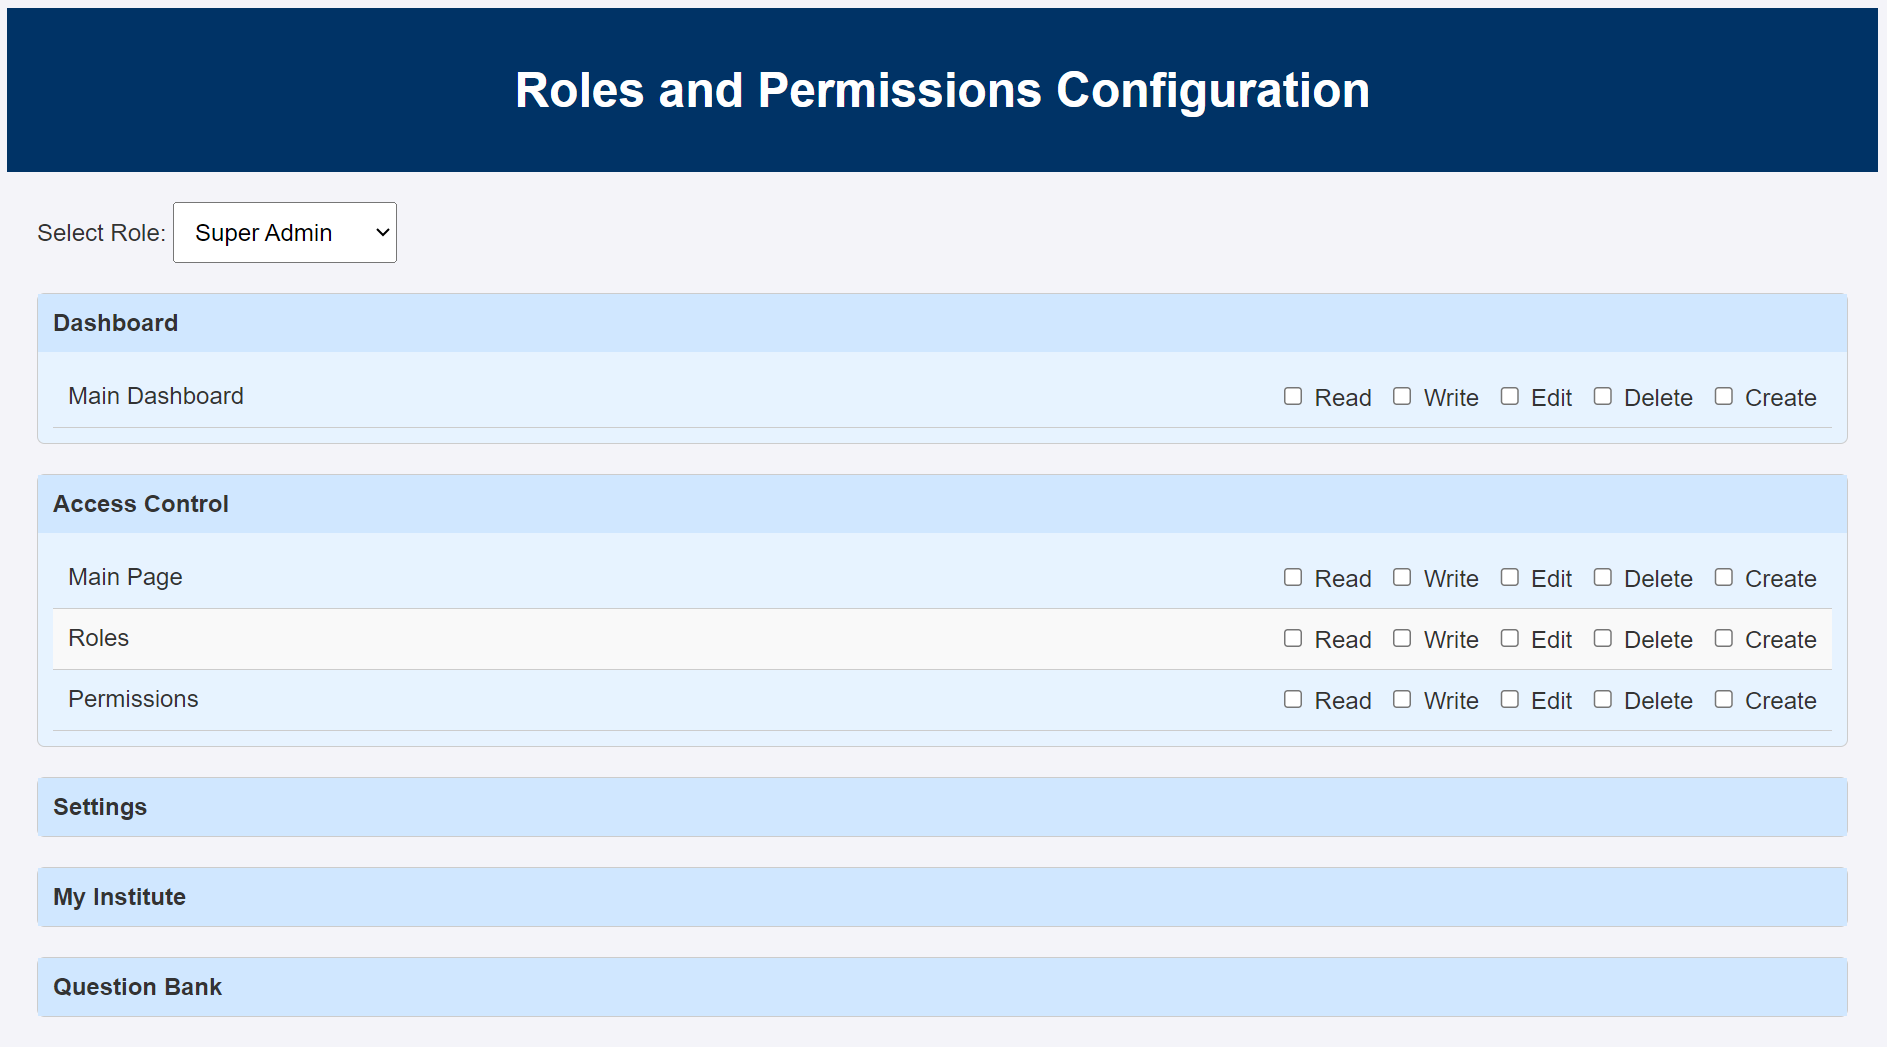Expand the Settings section
The height and width of the screenshot is (1047, 1887).
click(x=941, y=807)
